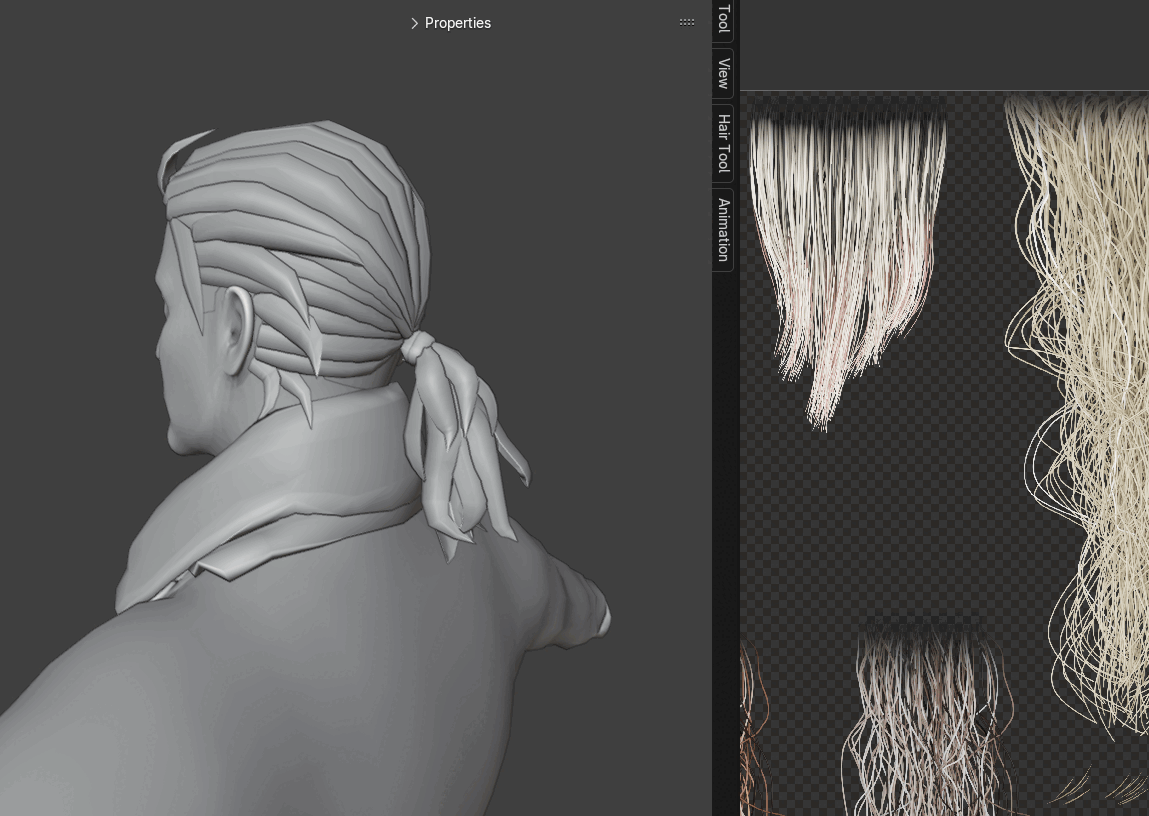The width and height of the screenshot is (1149, 816).
Task: Click the orange hair strands at left edge
Action: point(750,730)
